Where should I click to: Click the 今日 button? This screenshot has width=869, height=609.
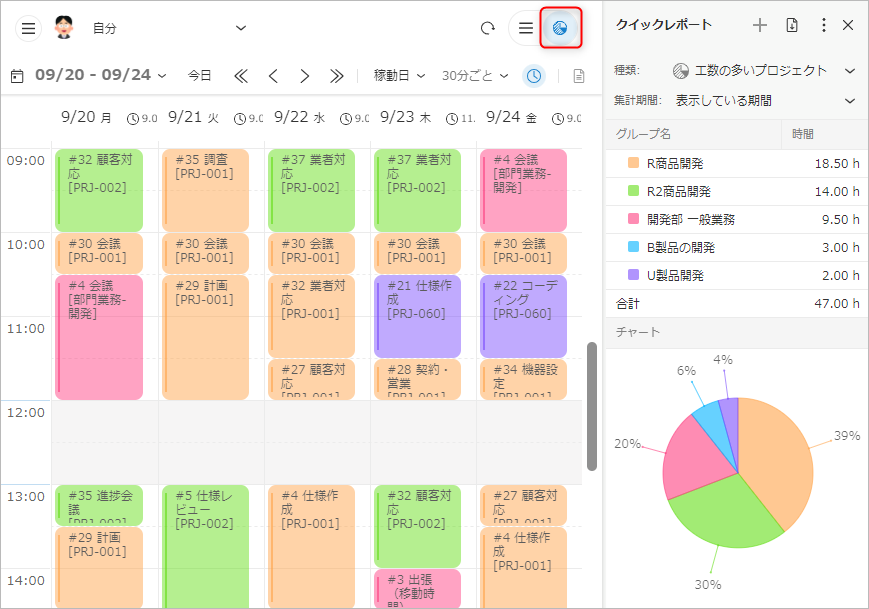click(200, 76)
